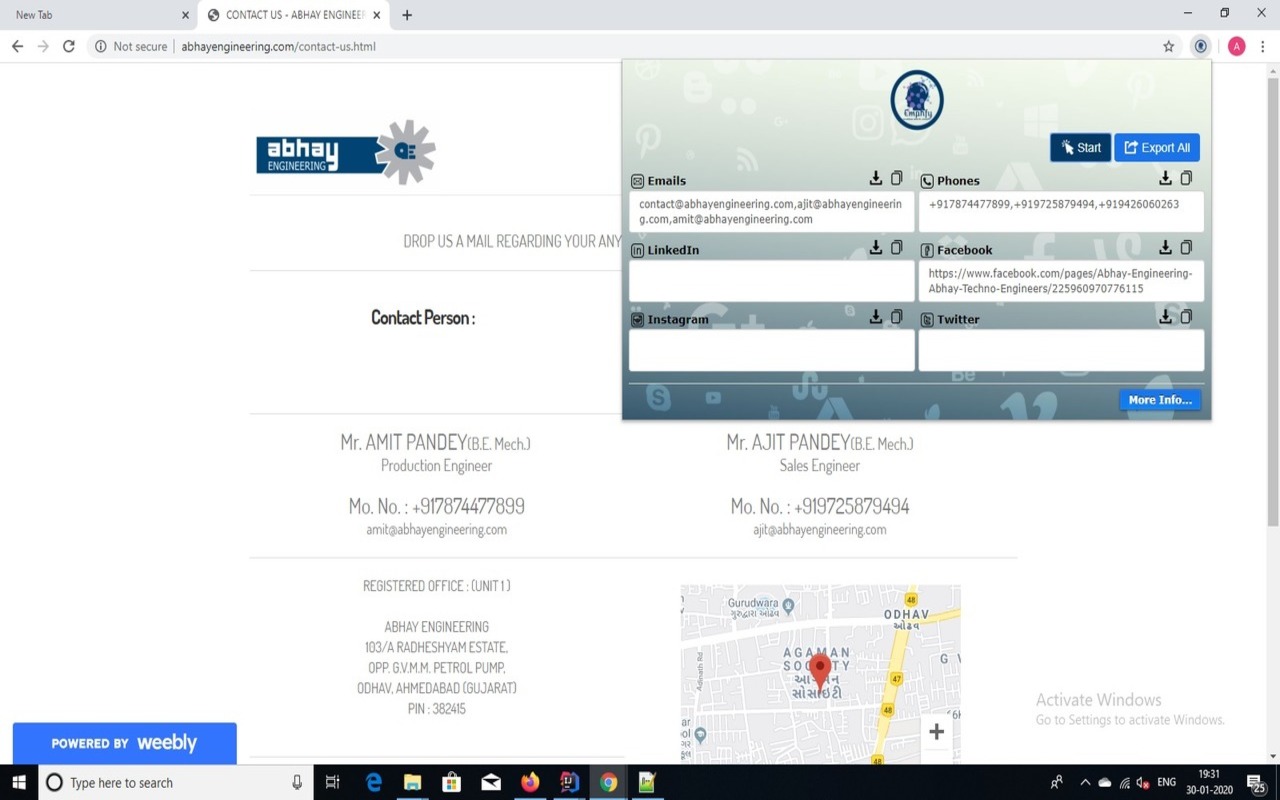Copy the LinkedIn results
The image size is (1280, 800).
896,247
